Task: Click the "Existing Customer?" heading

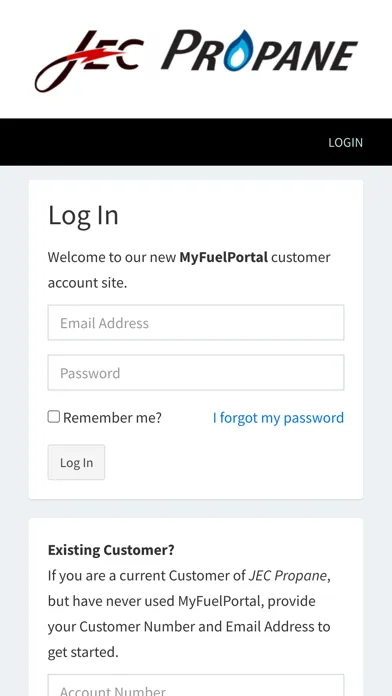Action: click(111, 550)
